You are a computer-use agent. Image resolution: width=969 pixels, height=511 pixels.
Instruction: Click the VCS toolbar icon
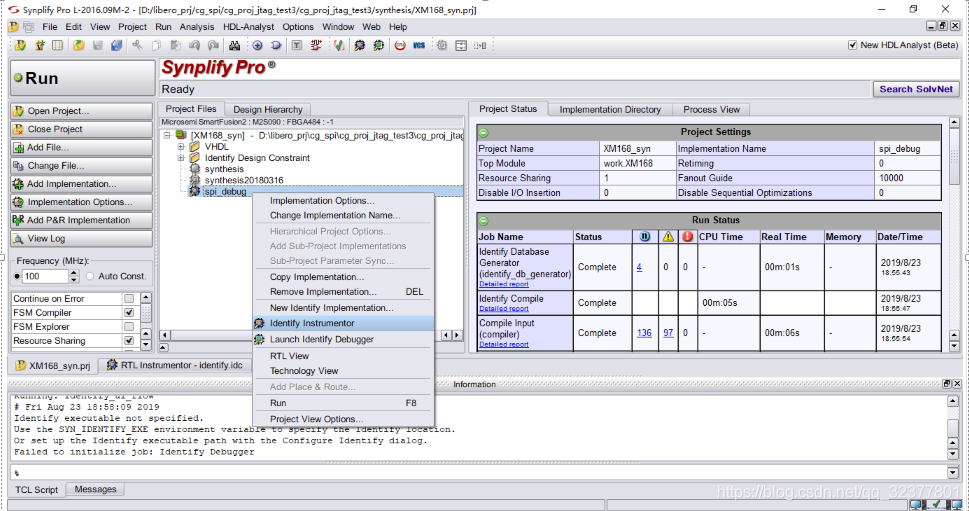(419, 45)
